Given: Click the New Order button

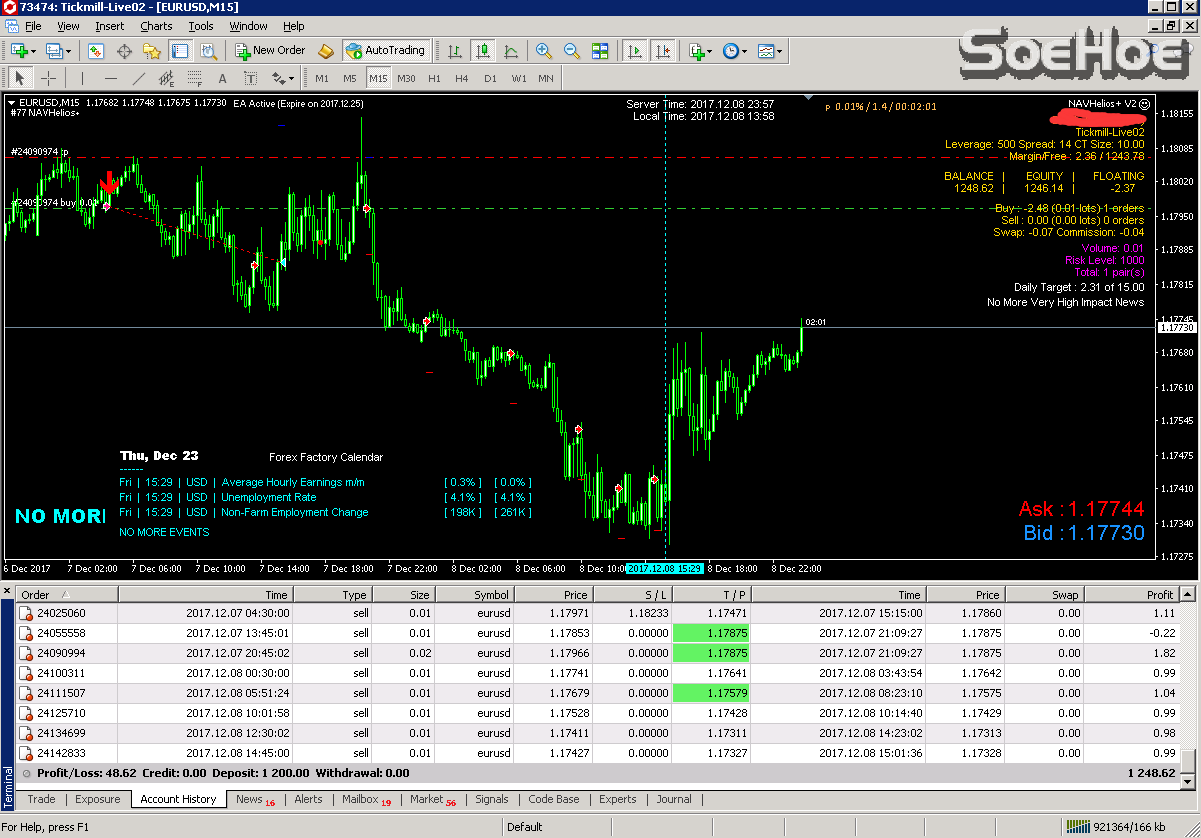Looking at the screenshot, I should pyautogui.click(x=270, y=50).
